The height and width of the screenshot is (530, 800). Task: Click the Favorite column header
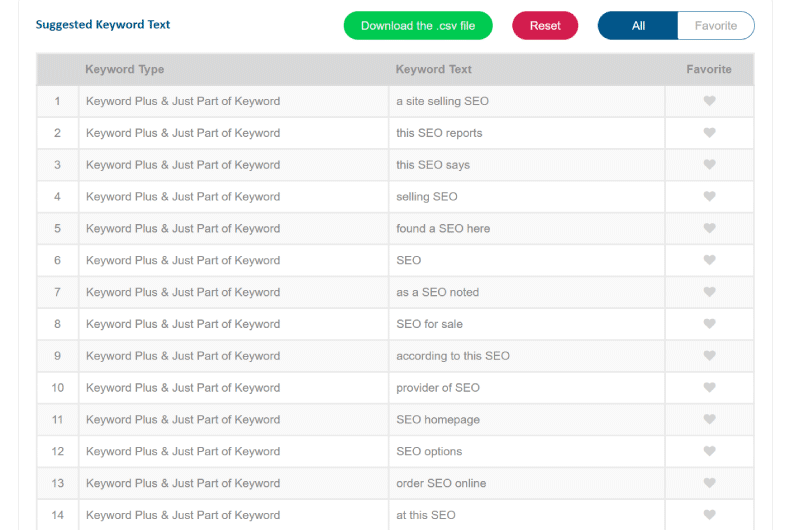pyautogui.click(x=709, y=69)
